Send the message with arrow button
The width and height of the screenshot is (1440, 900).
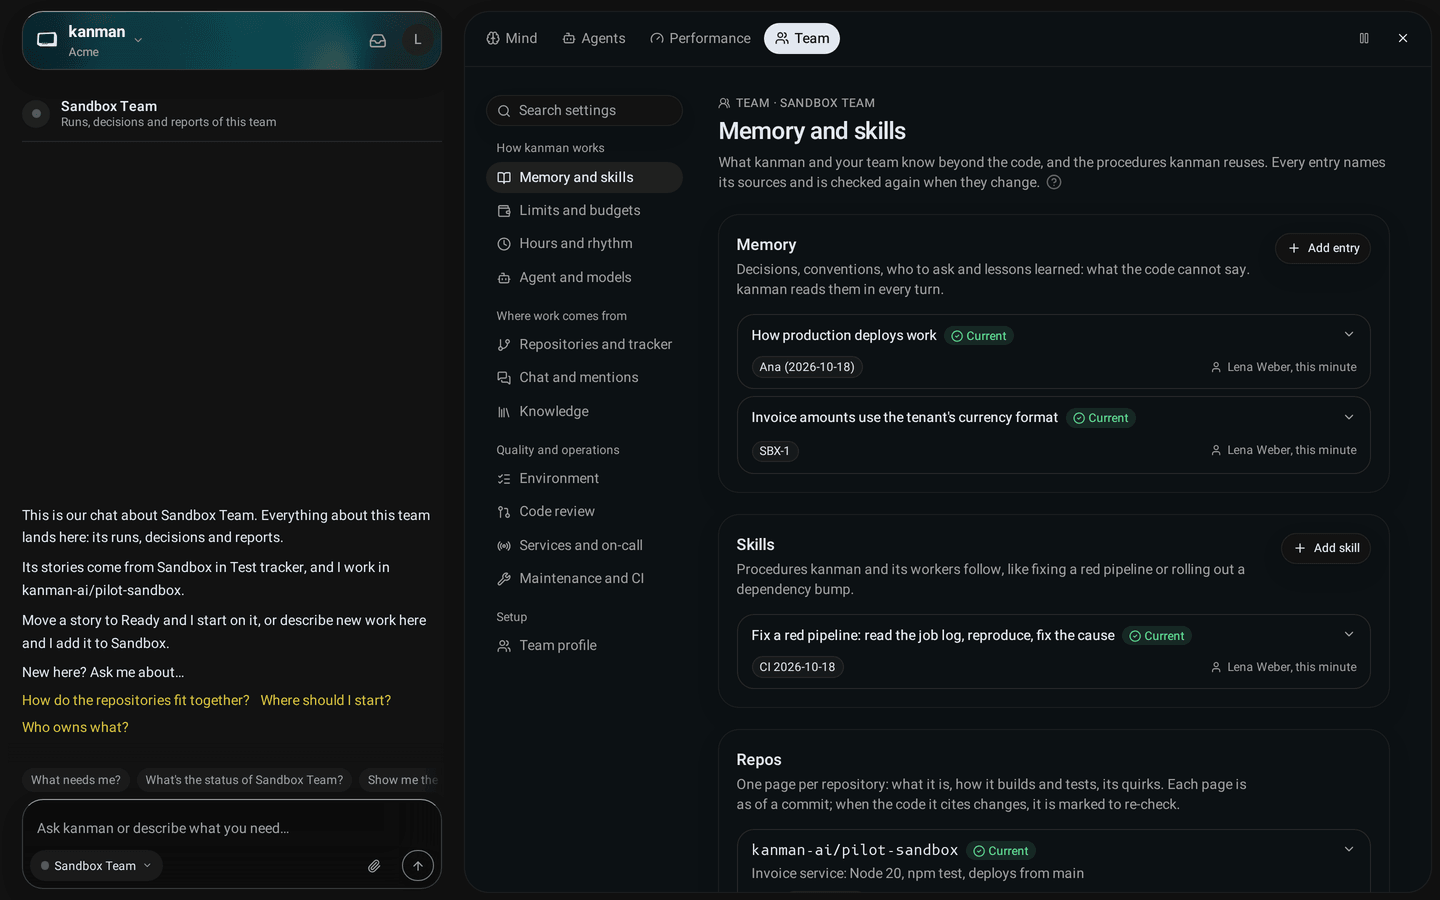point(418,866)
